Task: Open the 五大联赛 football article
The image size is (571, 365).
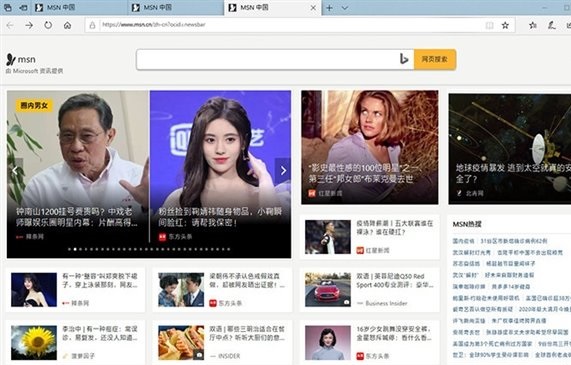Action: pyautogui.click(x=395, y=228)
